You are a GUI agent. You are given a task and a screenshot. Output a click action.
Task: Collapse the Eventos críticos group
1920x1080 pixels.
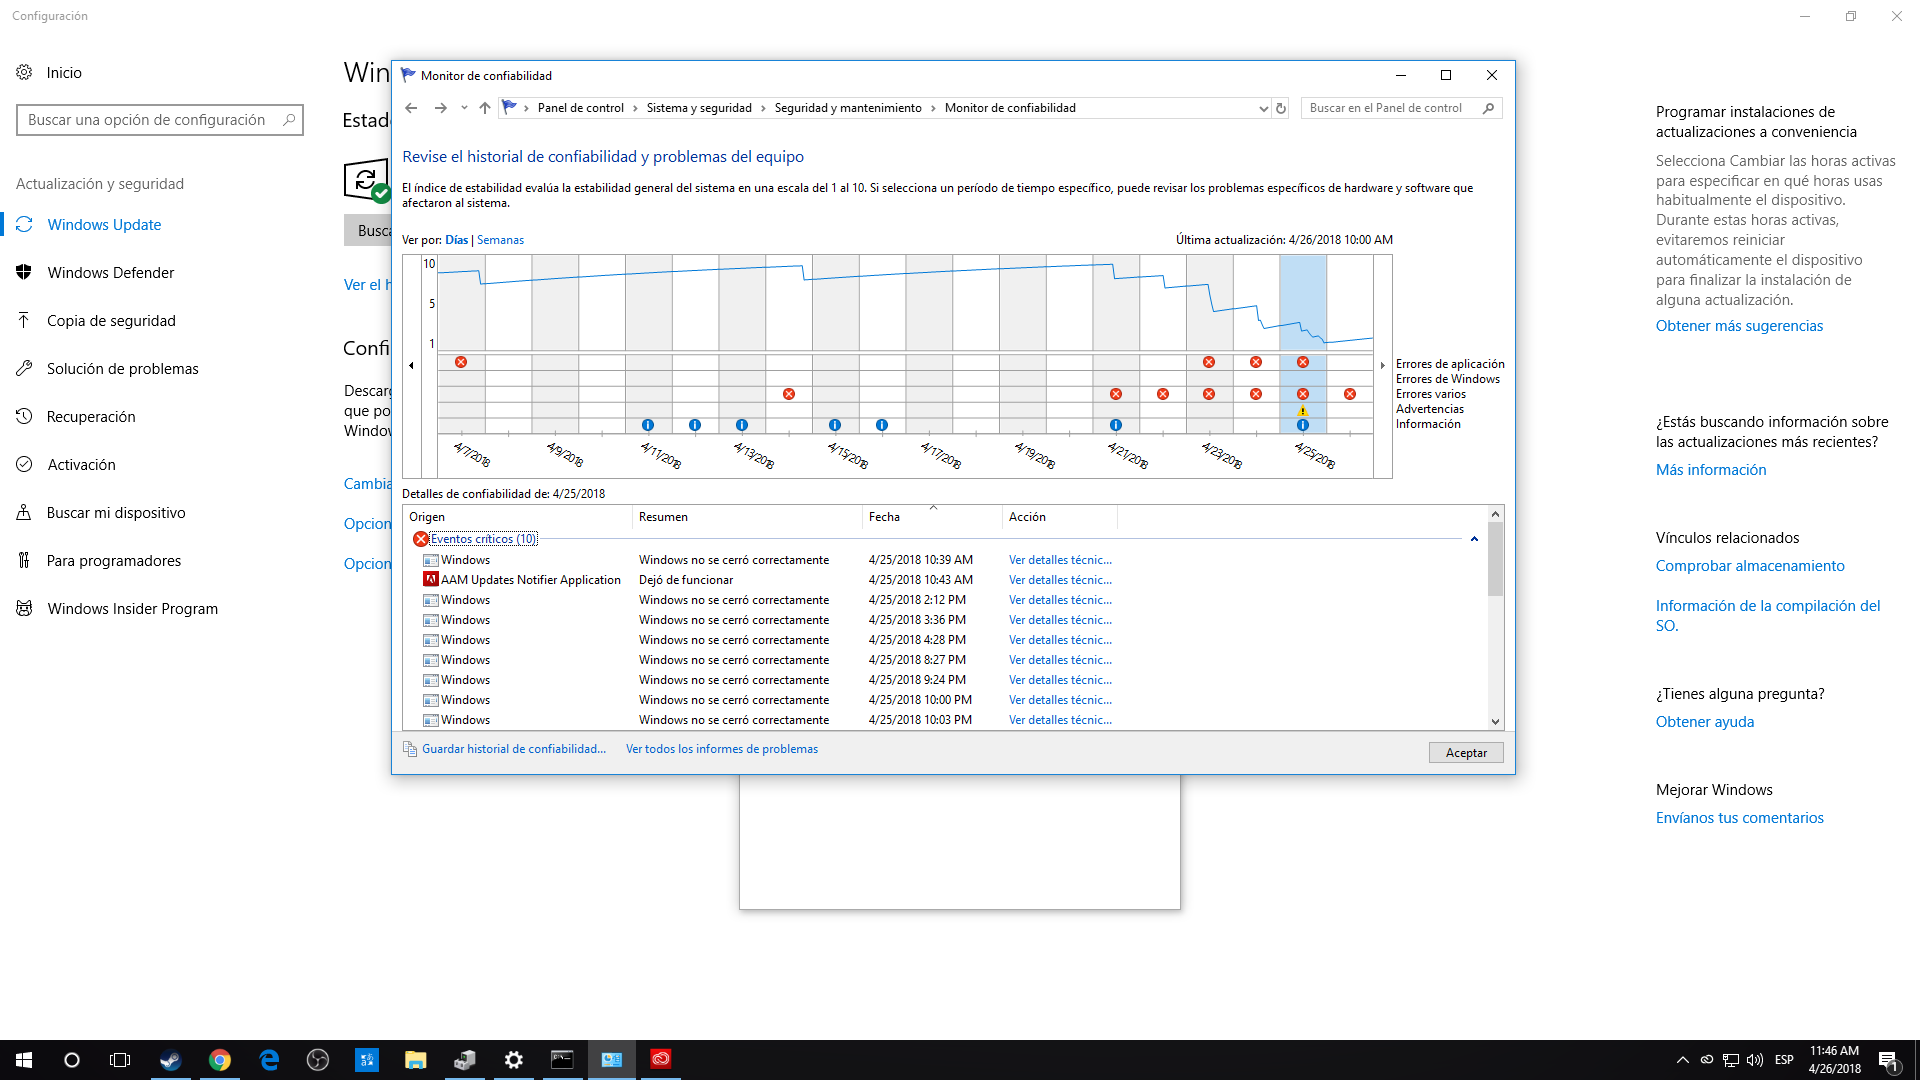[x=1474, y=539]
